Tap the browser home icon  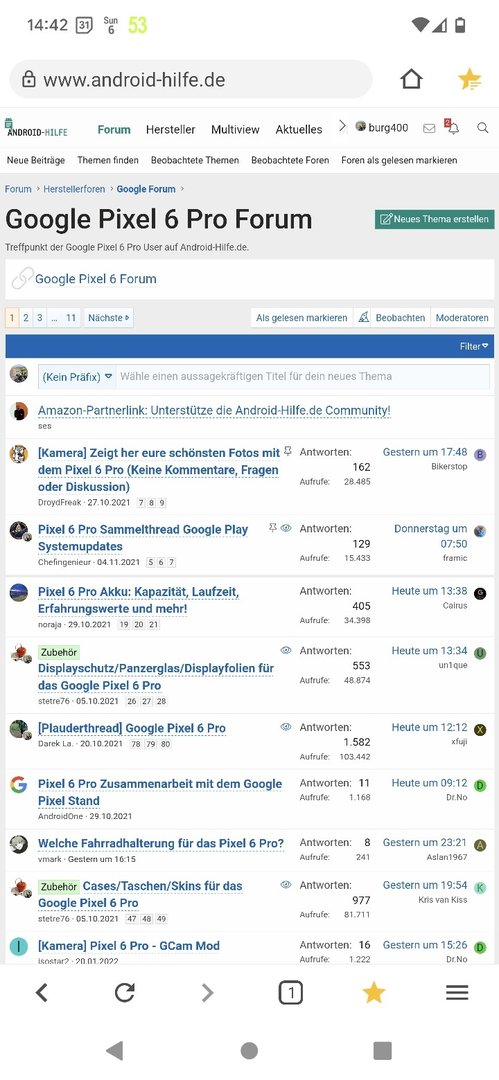click(411, 79)
